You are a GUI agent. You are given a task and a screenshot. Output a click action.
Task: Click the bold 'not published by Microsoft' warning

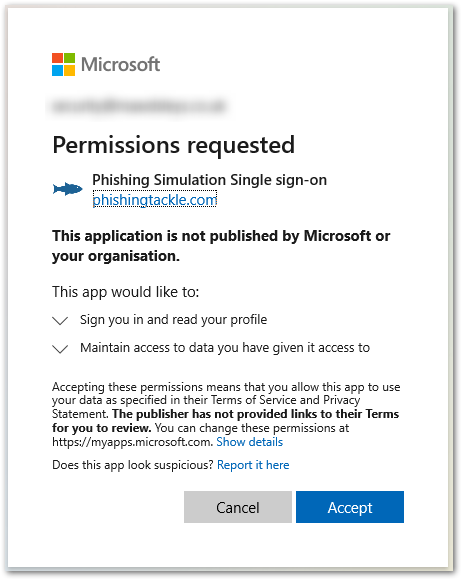(221, 246)
